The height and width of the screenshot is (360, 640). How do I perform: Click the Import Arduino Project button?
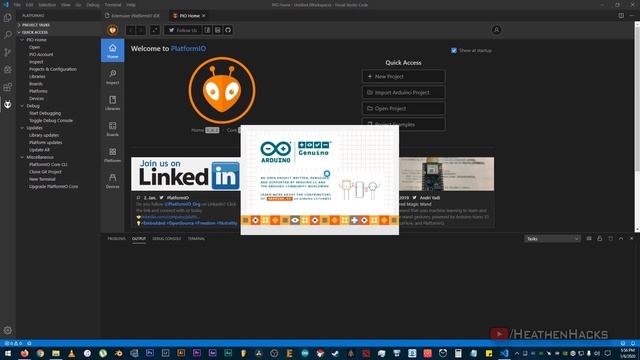(403, 92)
